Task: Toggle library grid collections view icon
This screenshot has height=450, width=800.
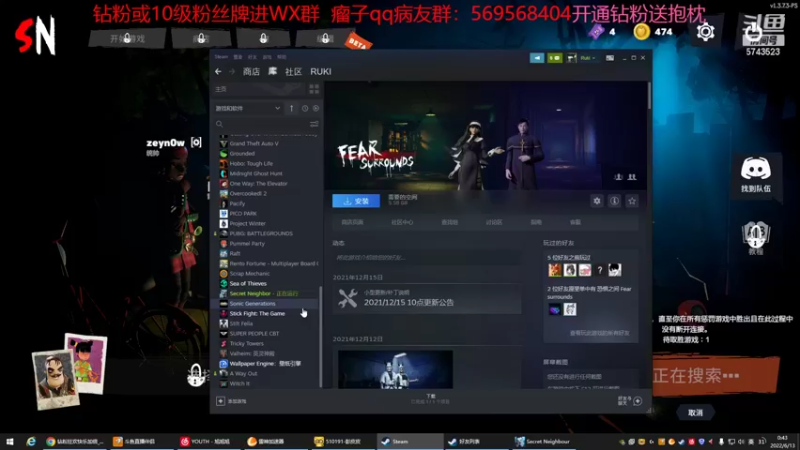Action: (x=314, y=89)
